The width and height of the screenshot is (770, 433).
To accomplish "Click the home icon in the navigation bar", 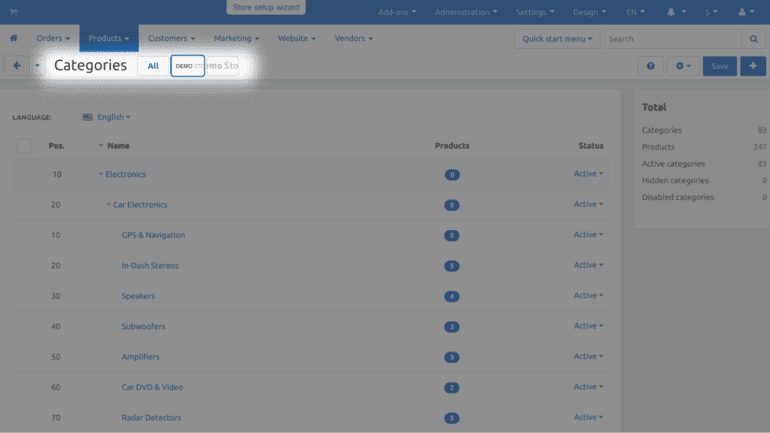I will point(14,39).
